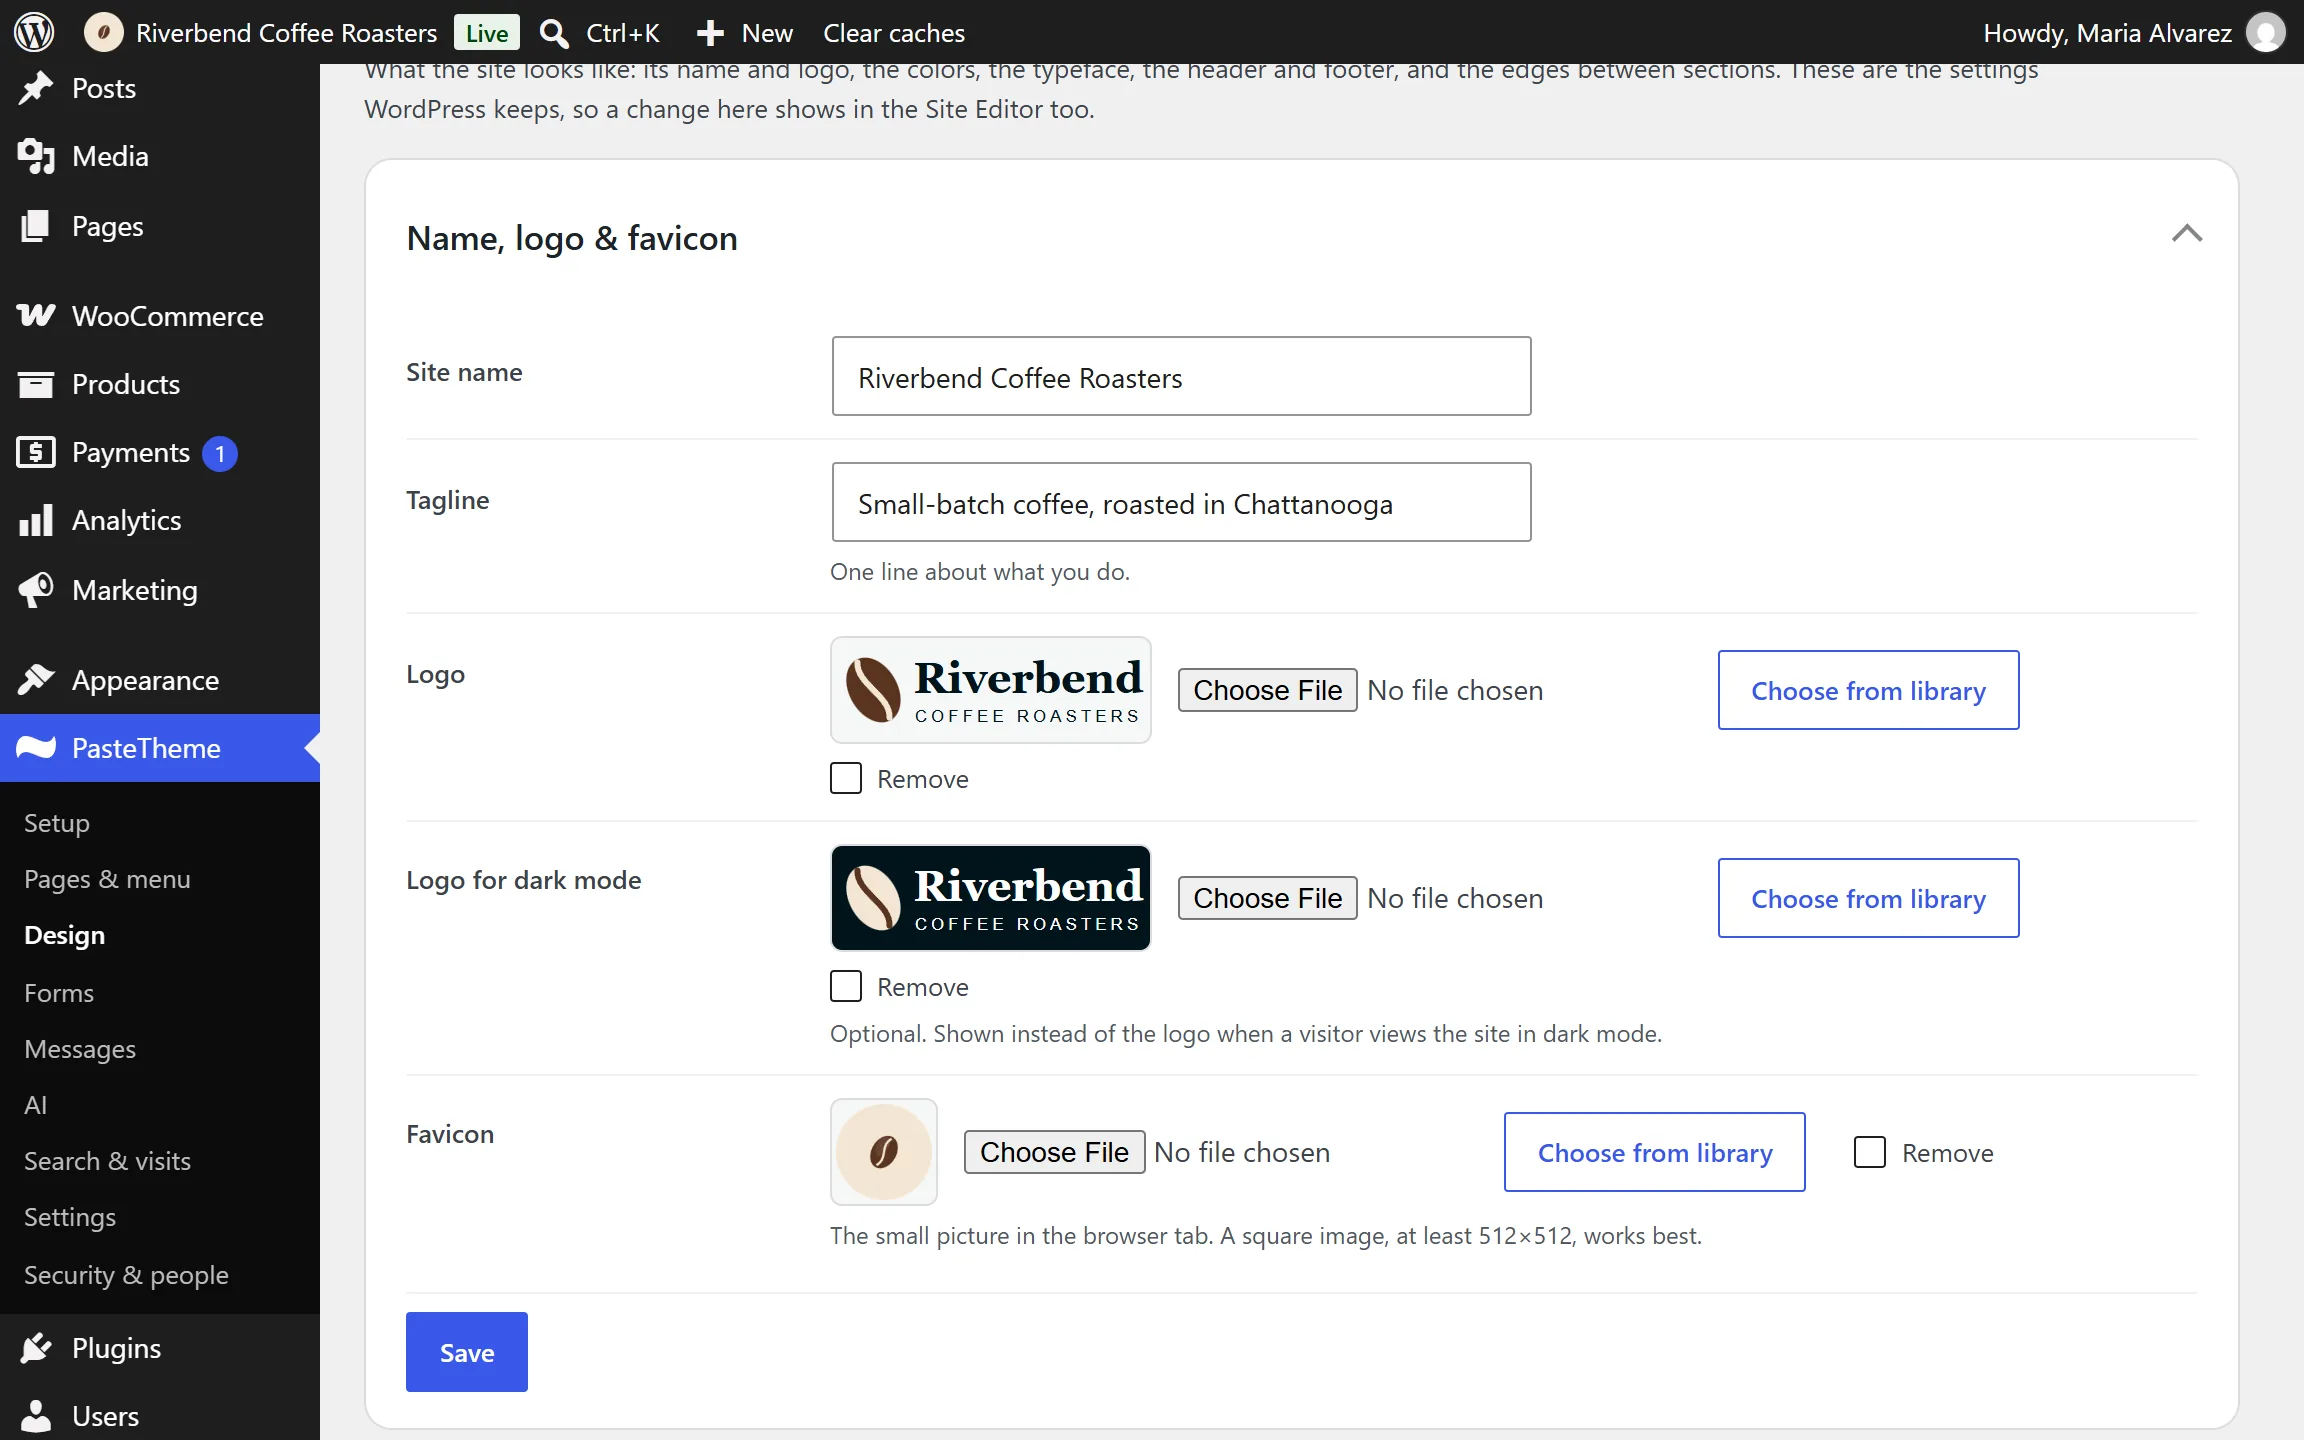Screen dimensions: 2304x1440
Task: Open the Setup submenu item
Action: point(57,823)
